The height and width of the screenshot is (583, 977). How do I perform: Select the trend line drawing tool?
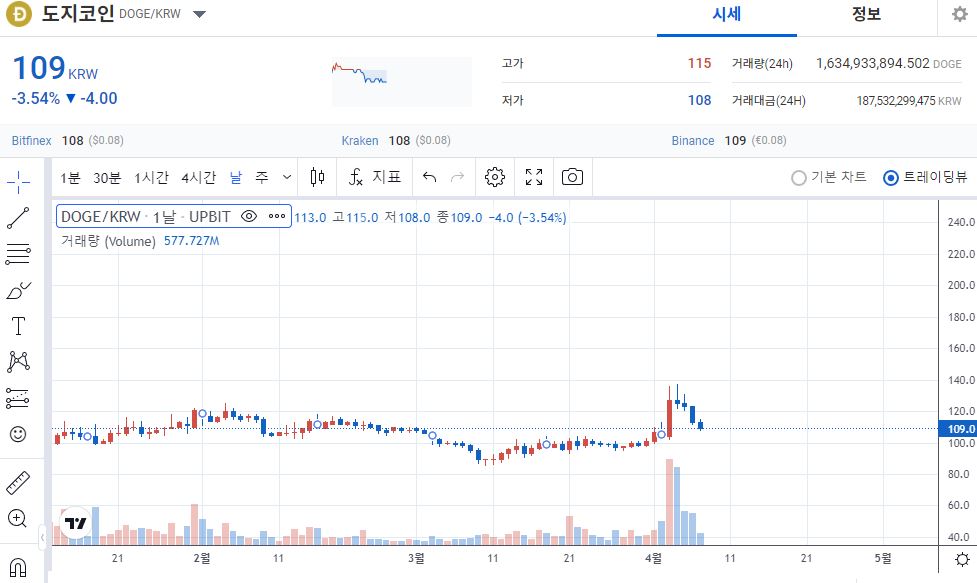[x=19, y=218]
